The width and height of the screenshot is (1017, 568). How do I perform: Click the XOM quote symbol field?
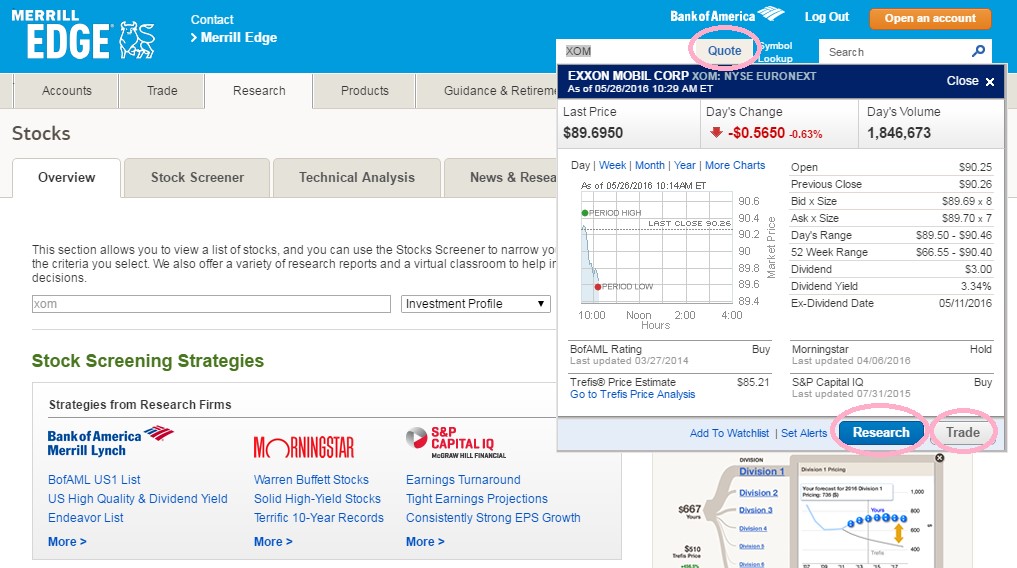624,51
